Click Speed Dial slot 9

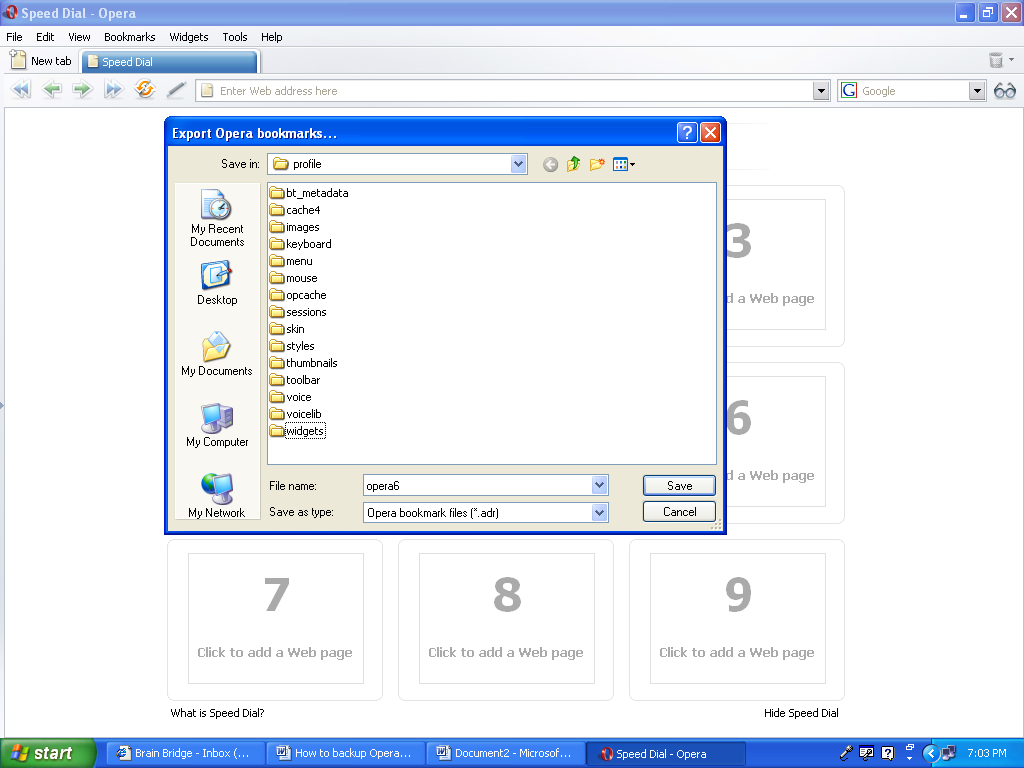tap(737, 619)
